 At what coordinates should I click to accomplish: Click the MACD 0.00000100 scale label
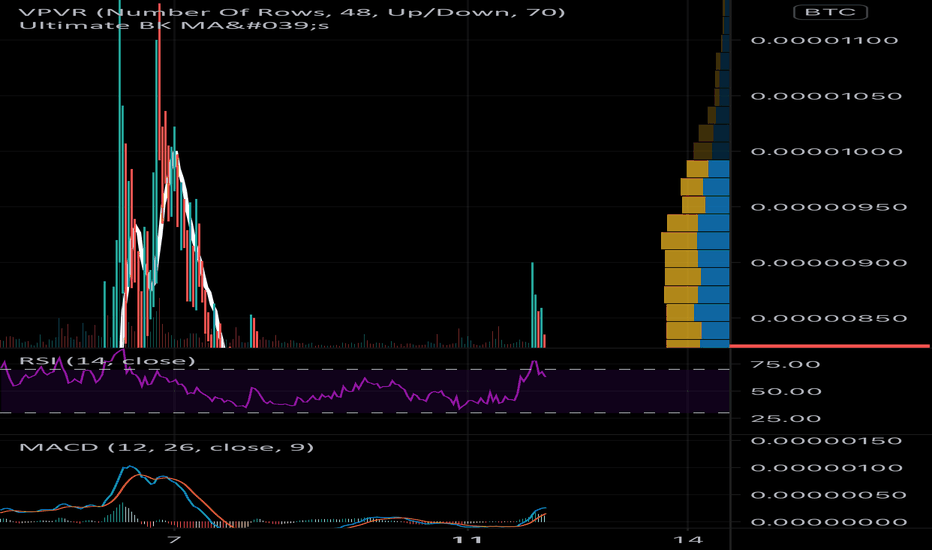(x=827, y=468)
